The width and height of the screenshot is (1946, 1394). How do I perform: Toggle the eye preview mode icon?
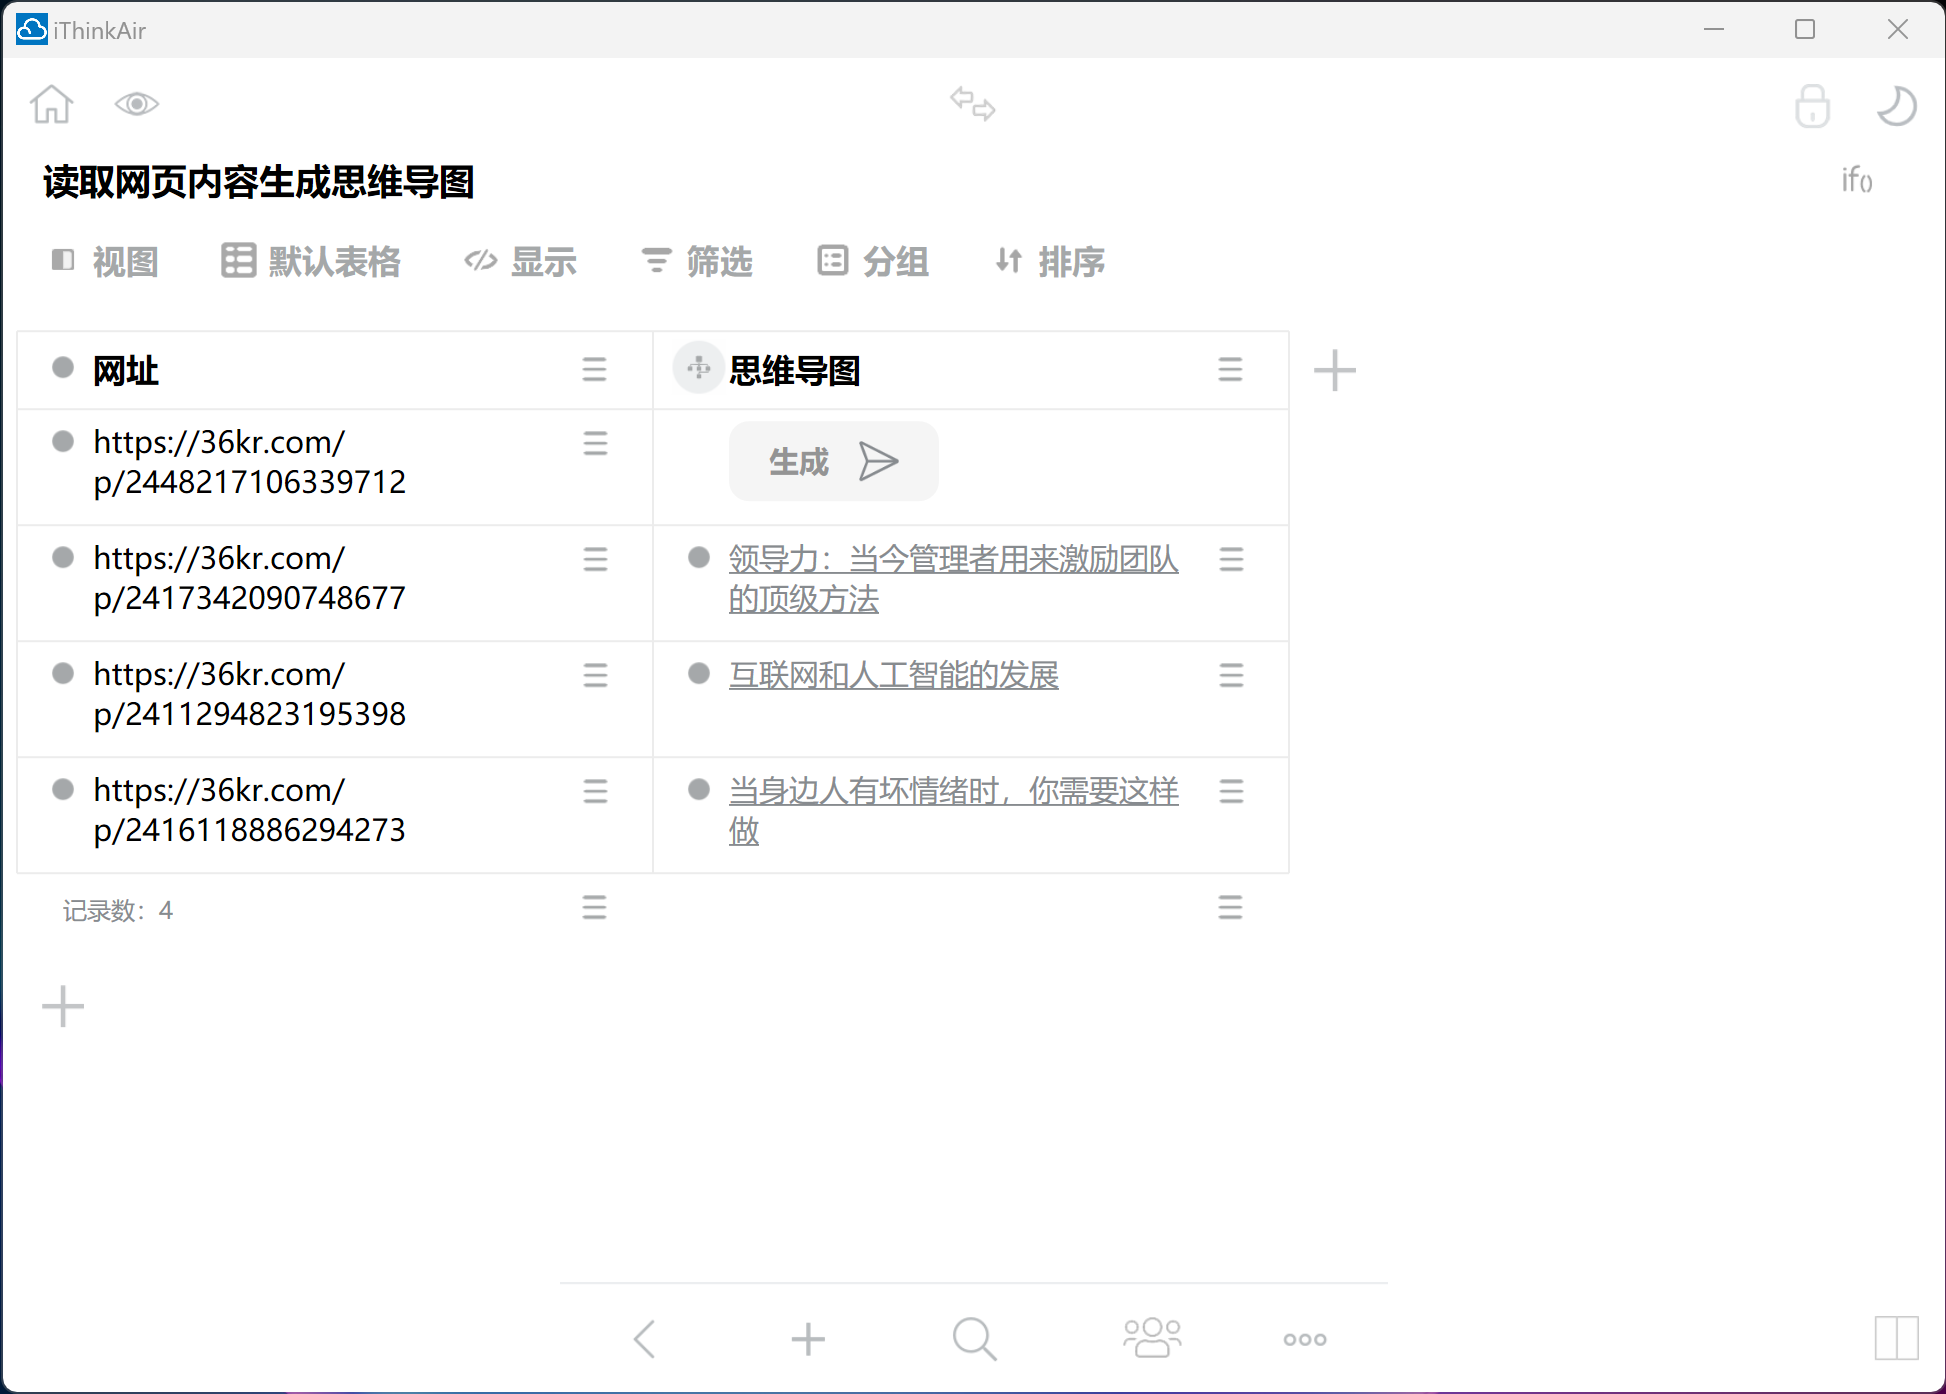click(137, 104)
